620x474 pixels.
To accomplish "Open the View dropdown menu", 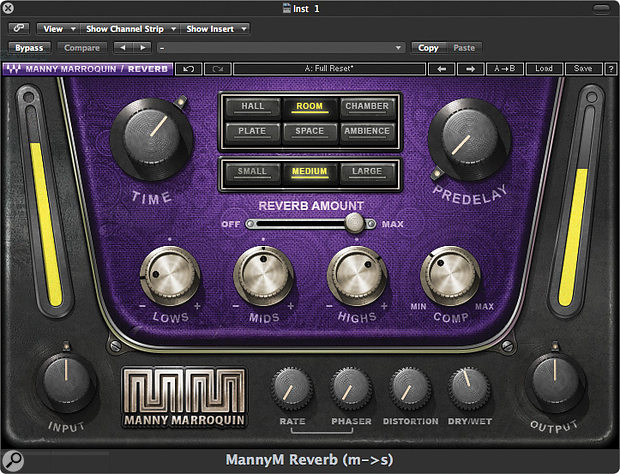I will coord(58,29).
